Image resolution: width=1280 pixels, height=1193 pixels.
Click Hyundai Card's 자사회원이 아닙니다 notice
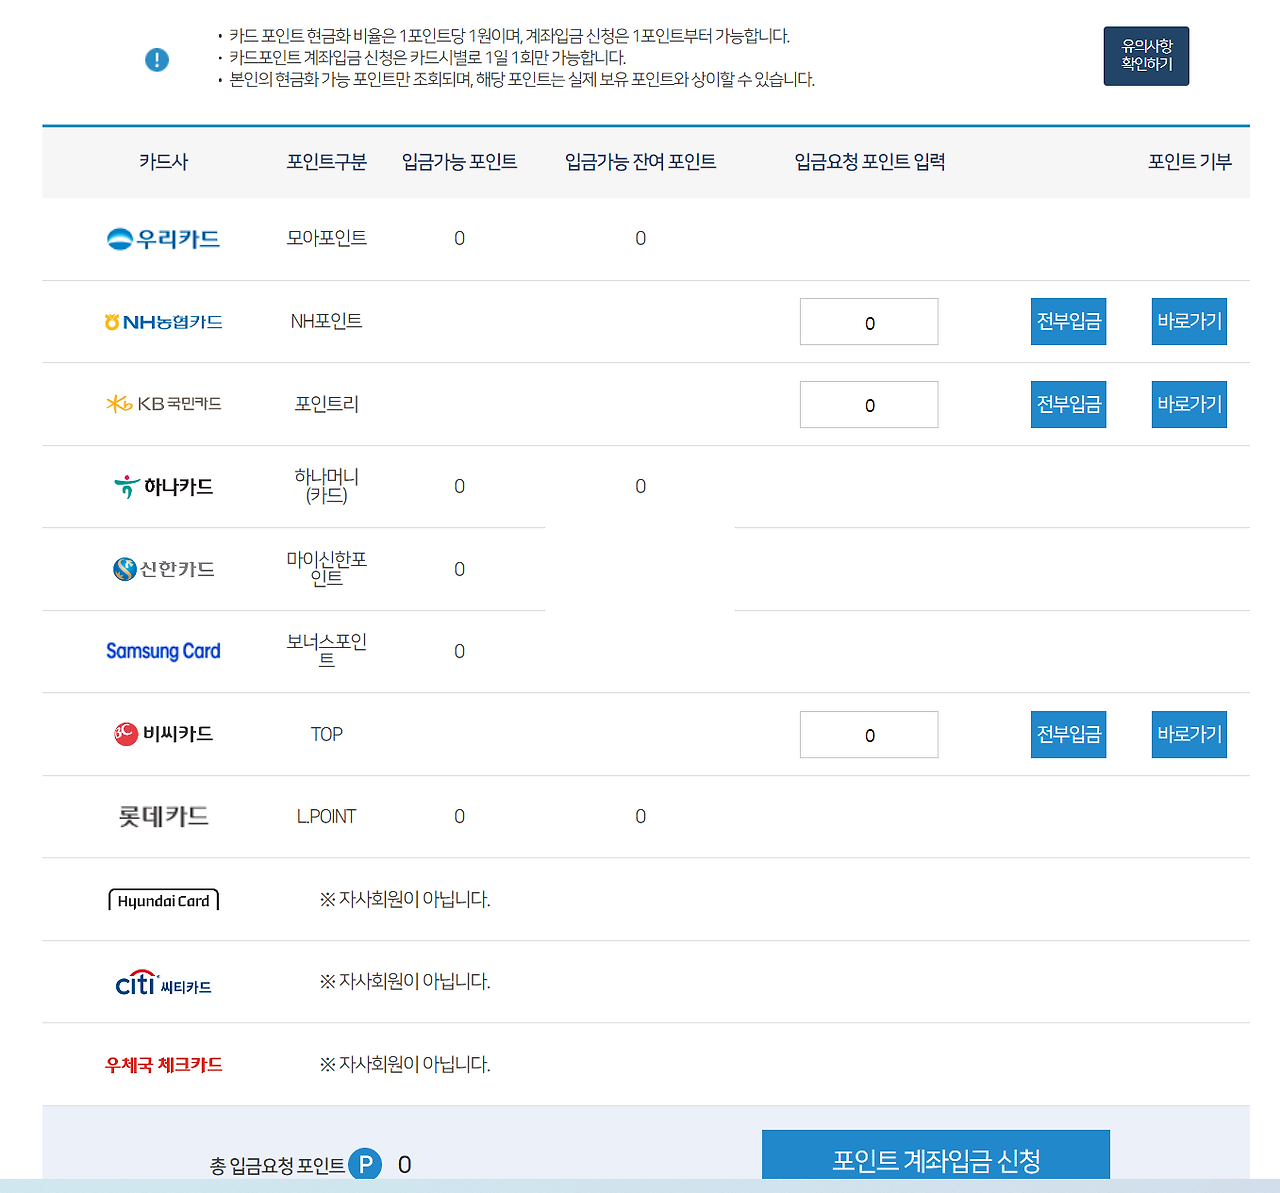(405, 899)
